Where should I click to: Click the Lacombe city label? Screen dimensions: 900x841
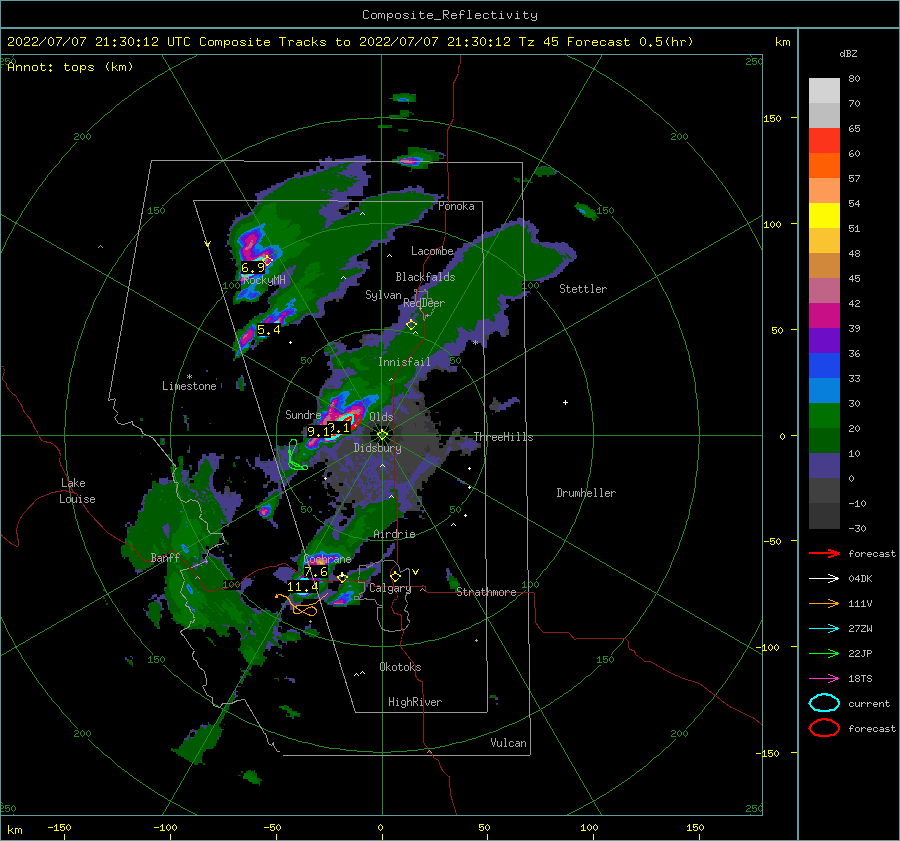[432, 251]
